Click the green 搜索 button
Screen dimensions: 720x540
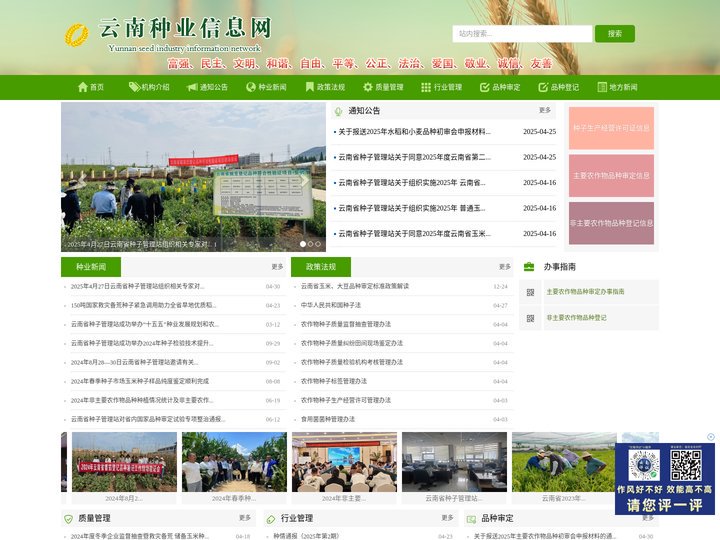pos(615,34)
